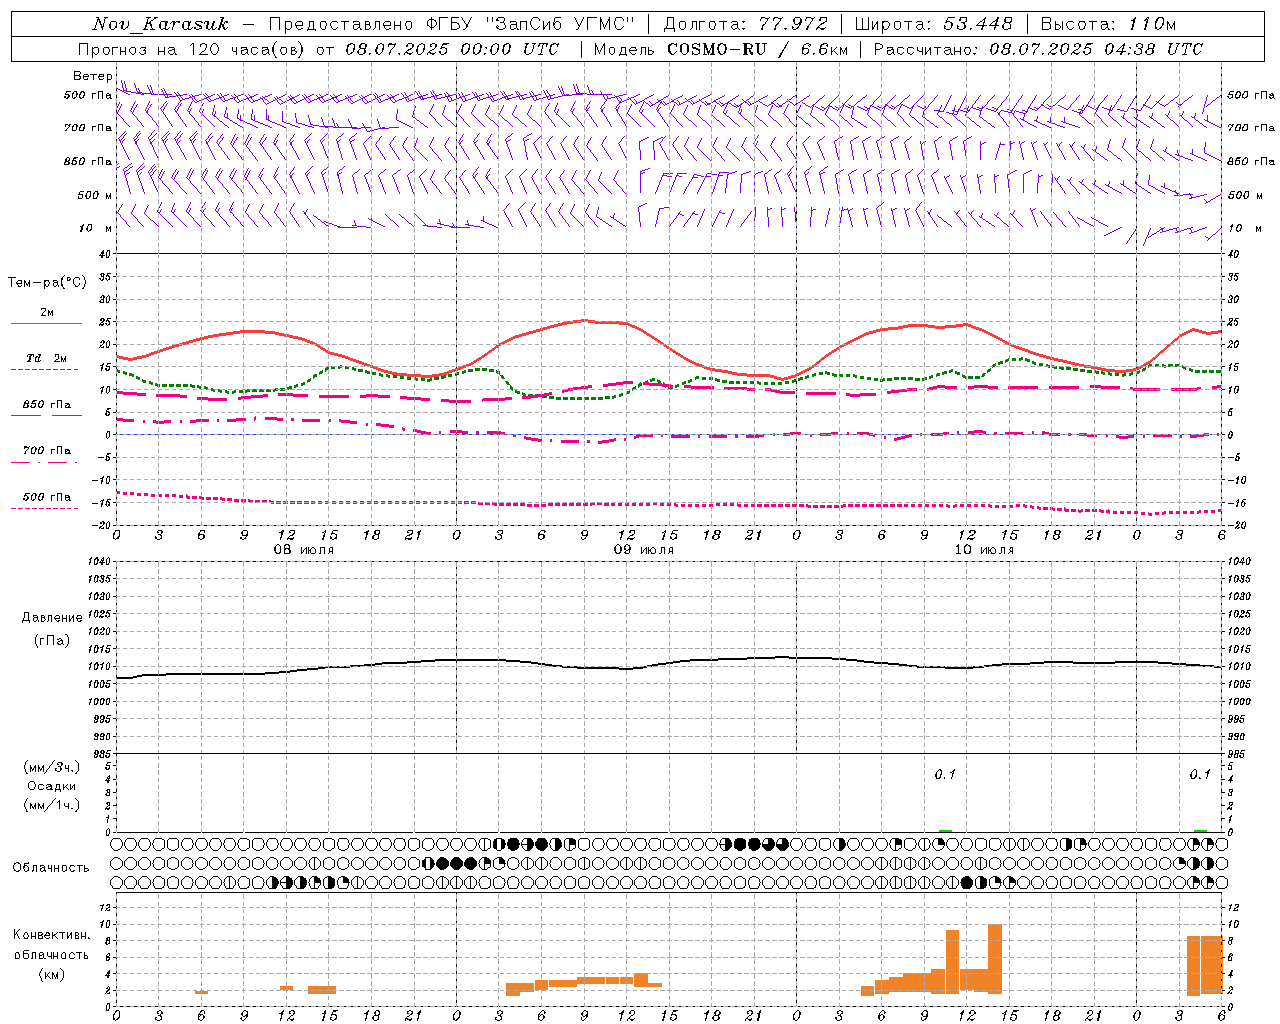This screenshot has width=1280, height=1024.
Task: Click the '0.1' precipitation value at chart's right end
Action: coord(1200,774)
